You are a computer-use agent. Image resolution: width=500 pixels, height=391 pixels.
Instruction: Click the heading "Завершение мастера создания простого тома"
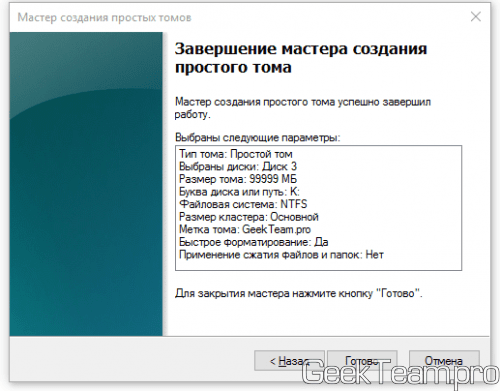click(301, 58)
